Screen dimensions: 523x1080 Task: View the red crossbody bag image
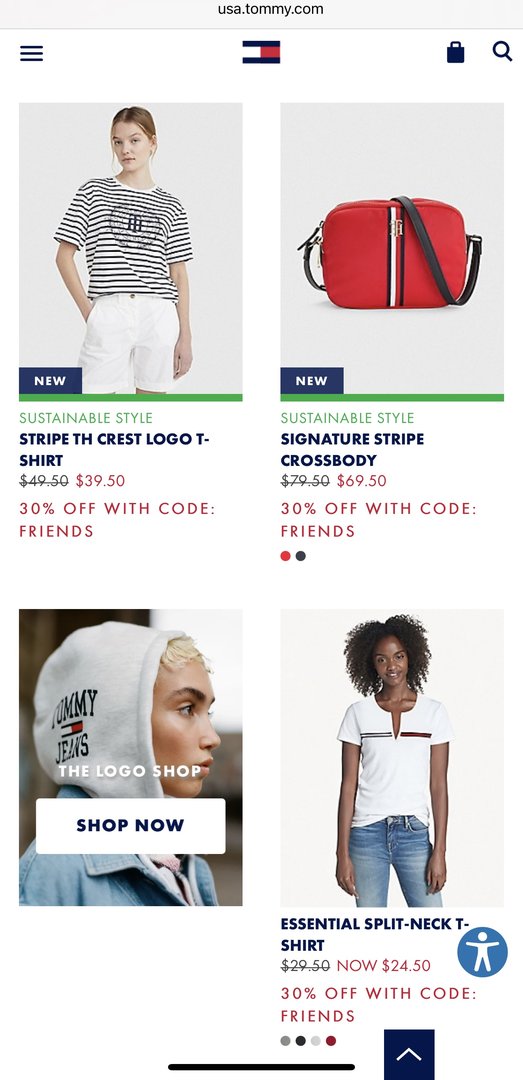click(392, 248)
